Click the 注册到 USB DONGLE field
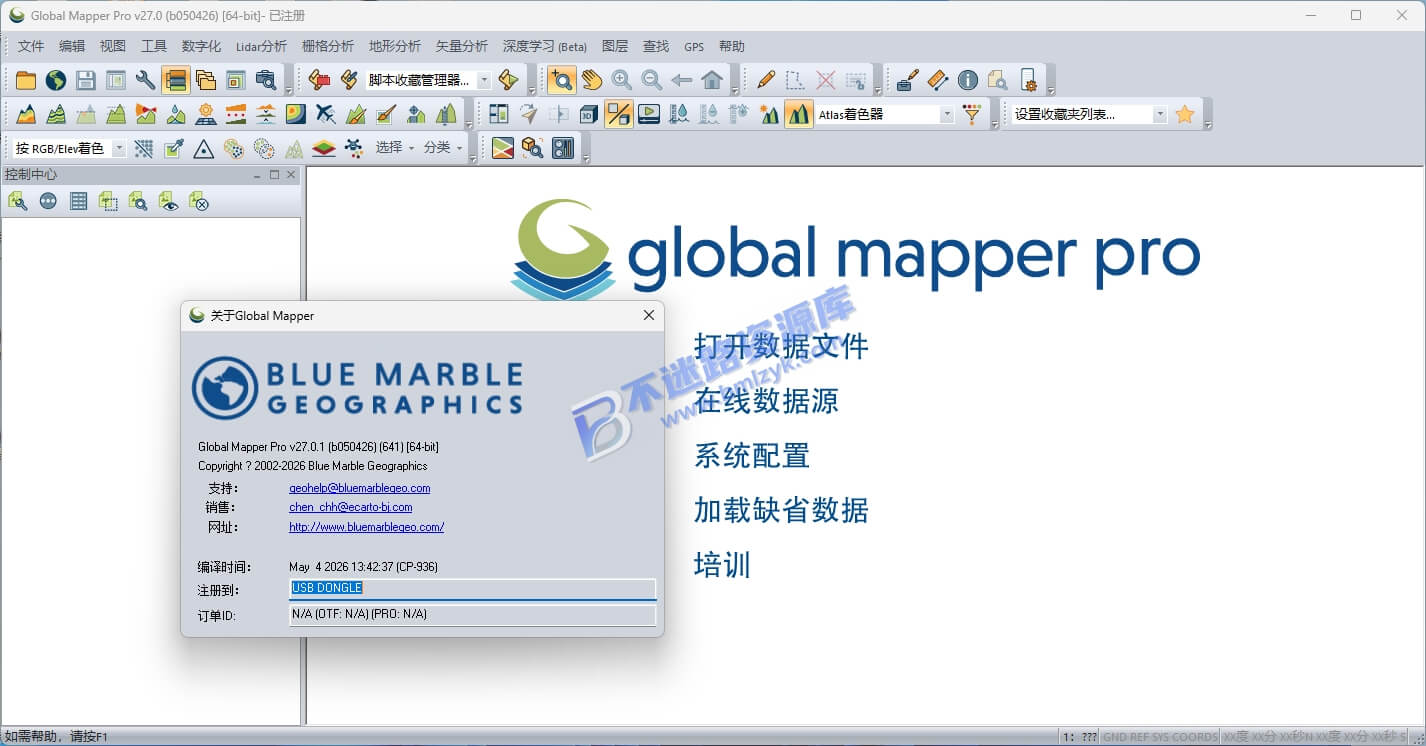Screen dimensions: 1426x746 click(x=472, y=589)
